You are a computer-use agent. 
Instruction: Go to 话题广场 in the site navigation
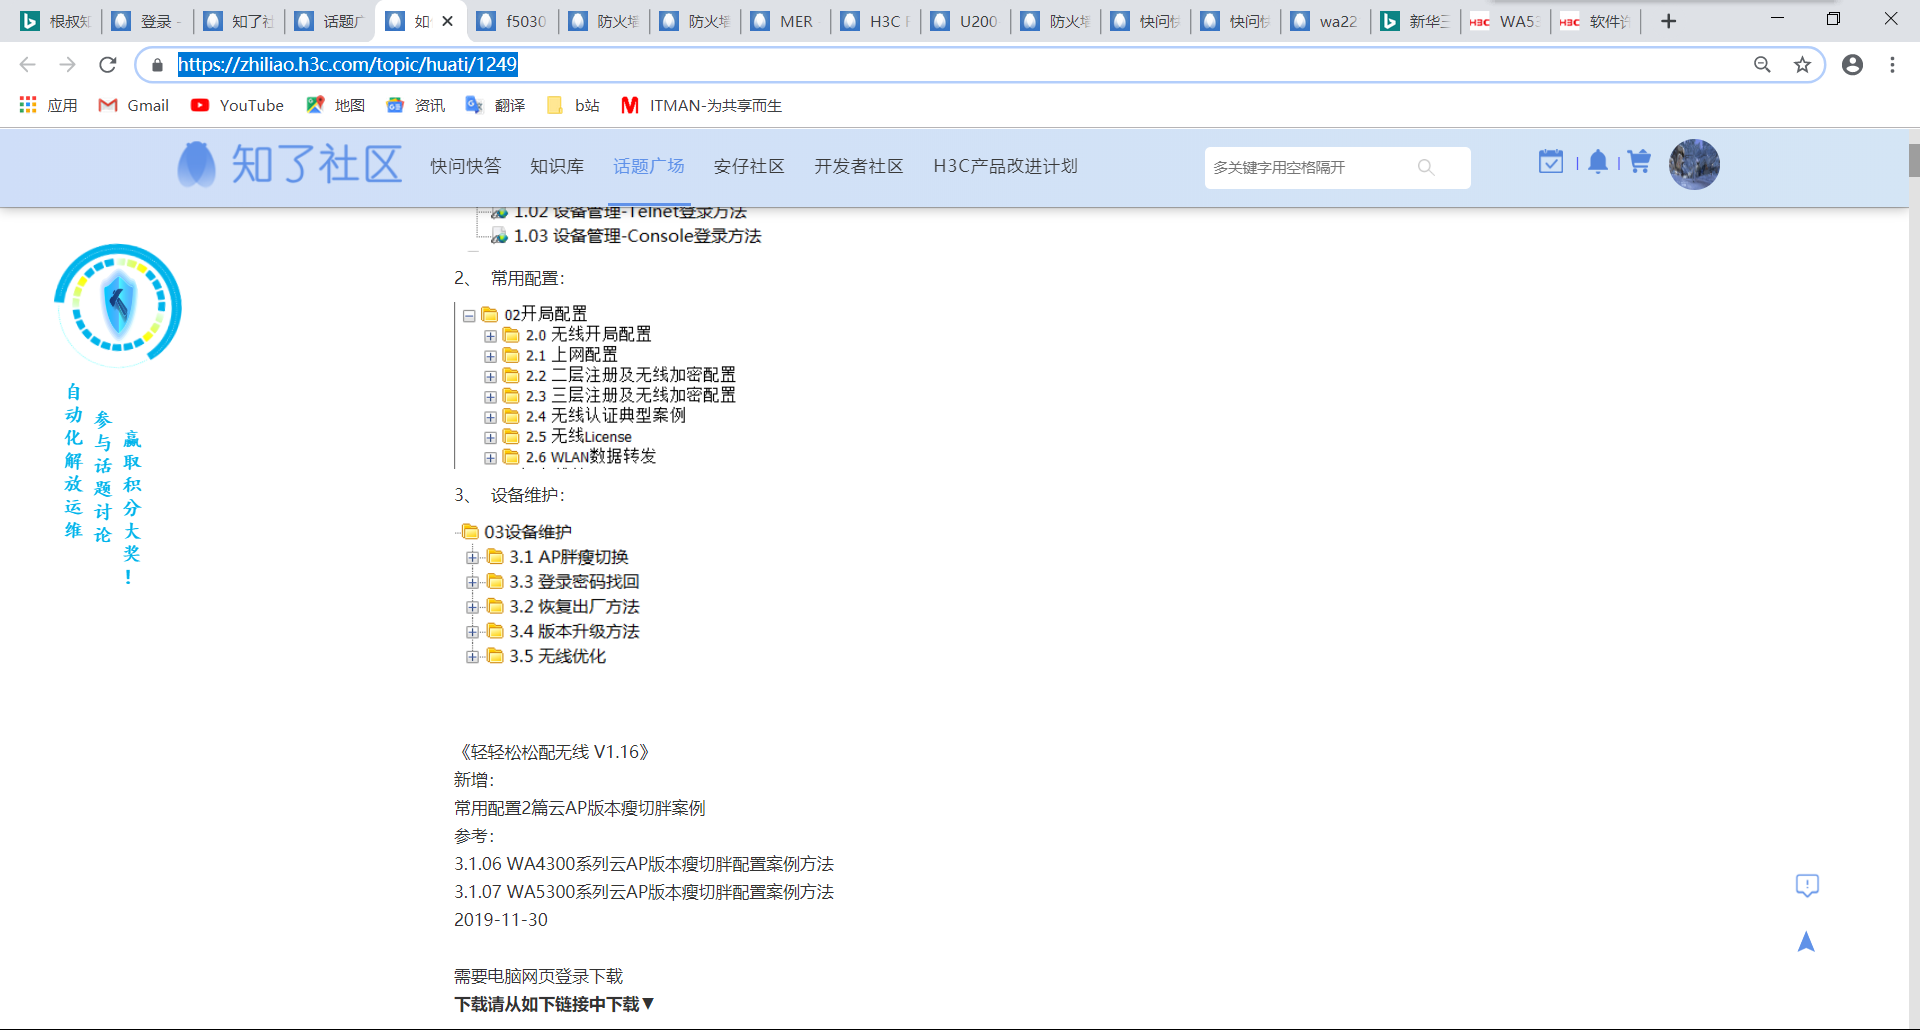pyautogui.click(x=649, y=166)
